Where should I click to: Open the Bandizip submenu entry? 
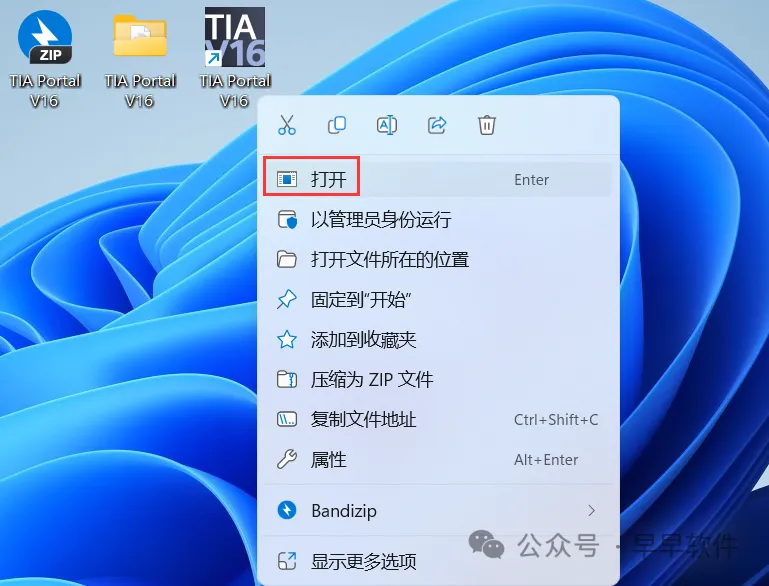438,510
